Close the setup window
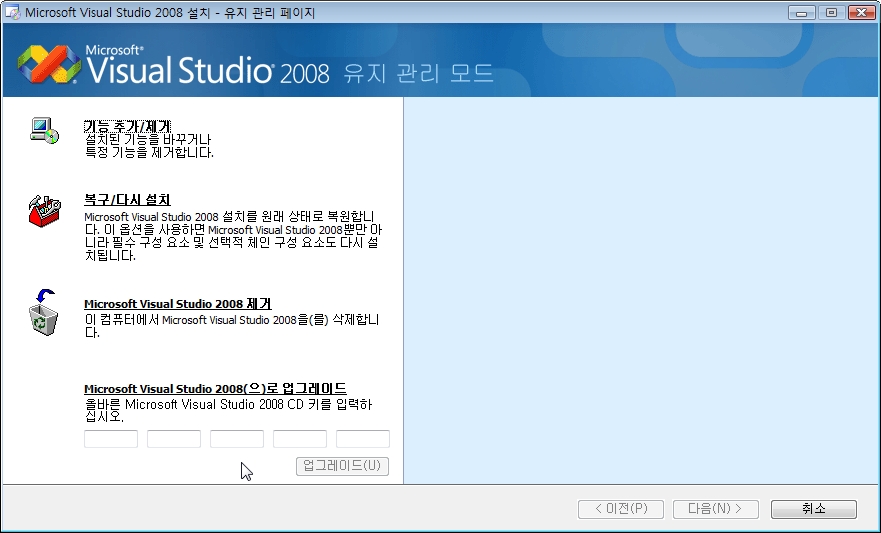 861,12
